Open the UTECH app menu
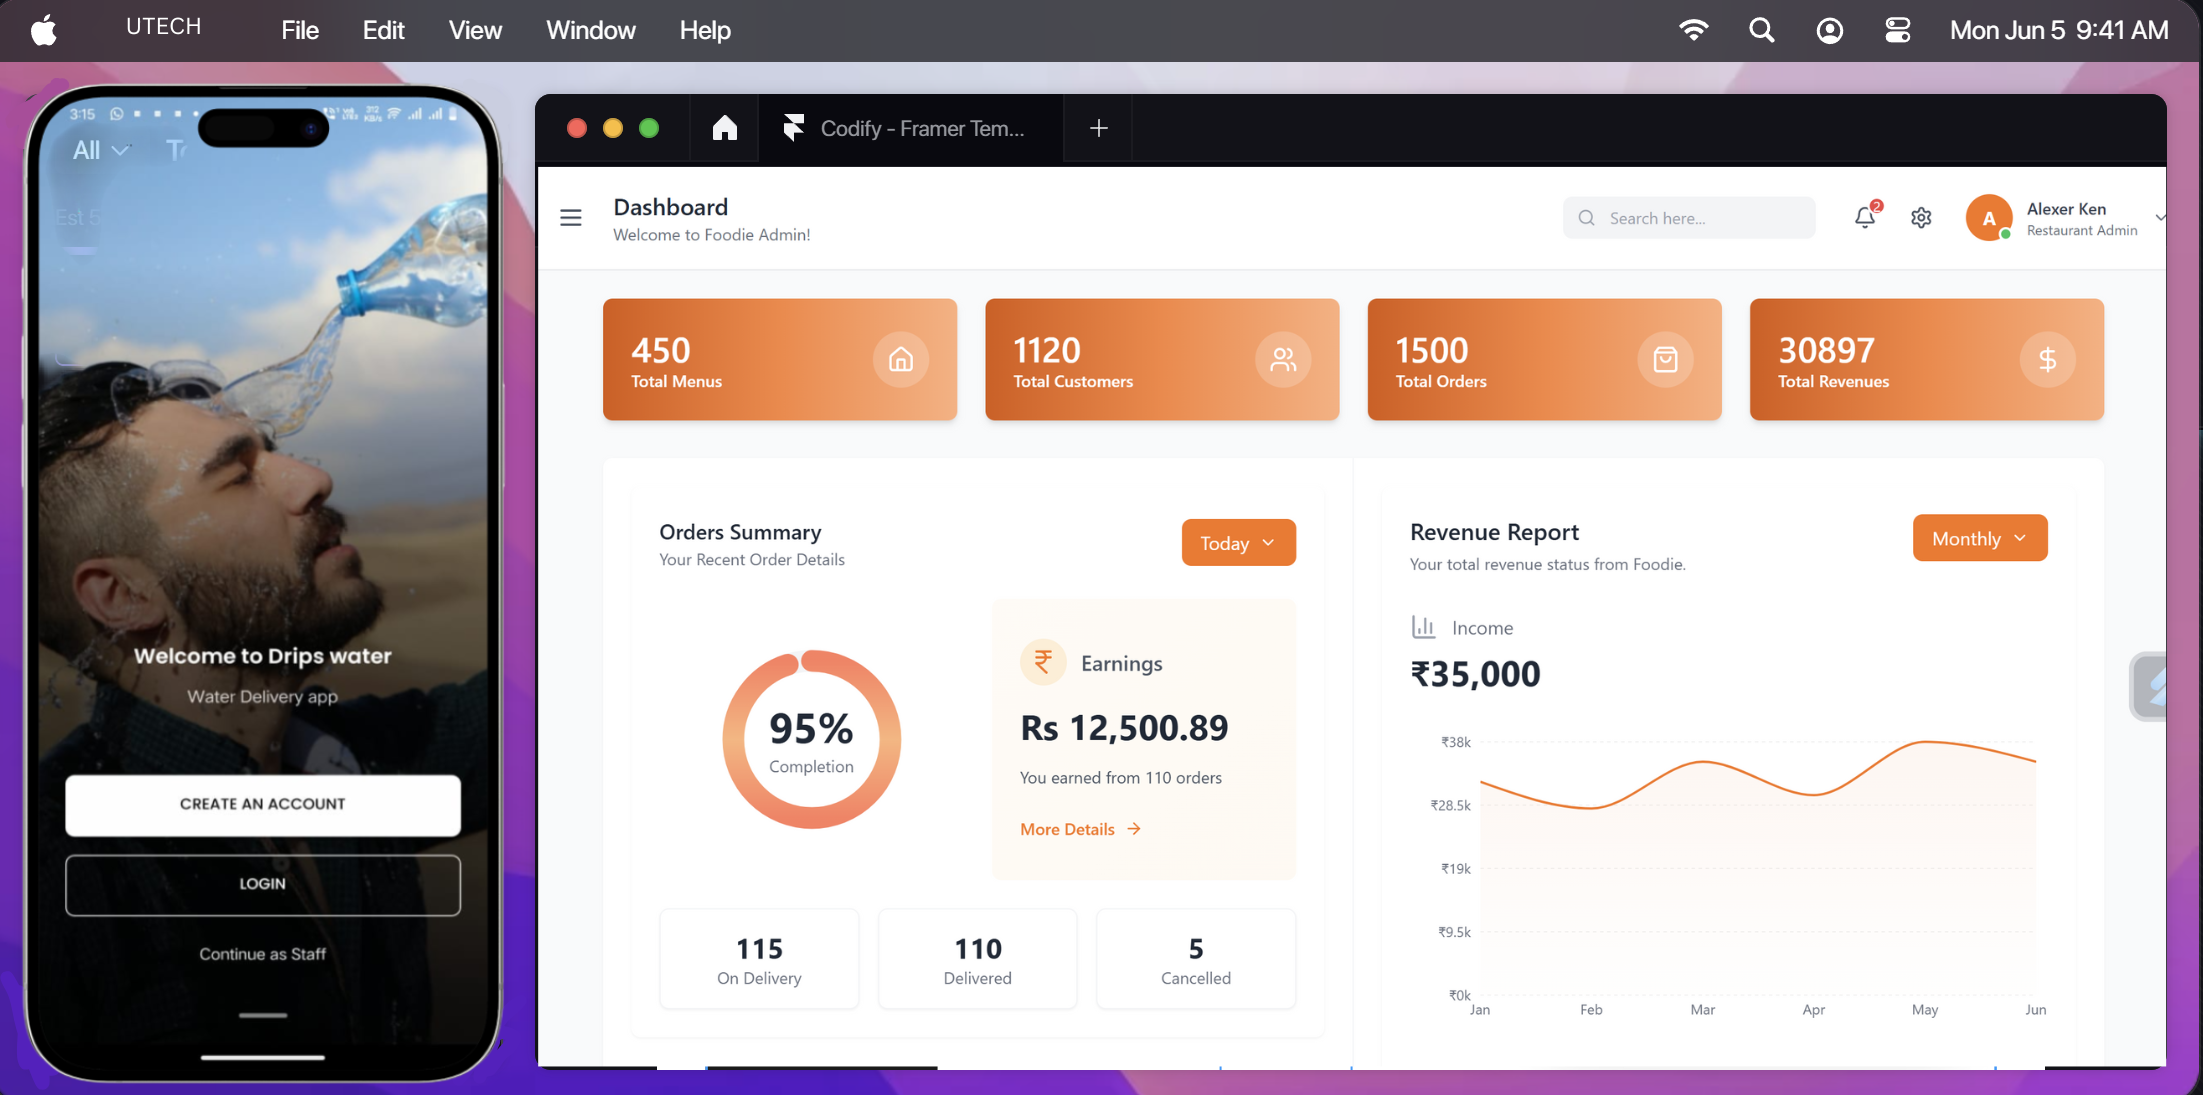 click(163, 27)
